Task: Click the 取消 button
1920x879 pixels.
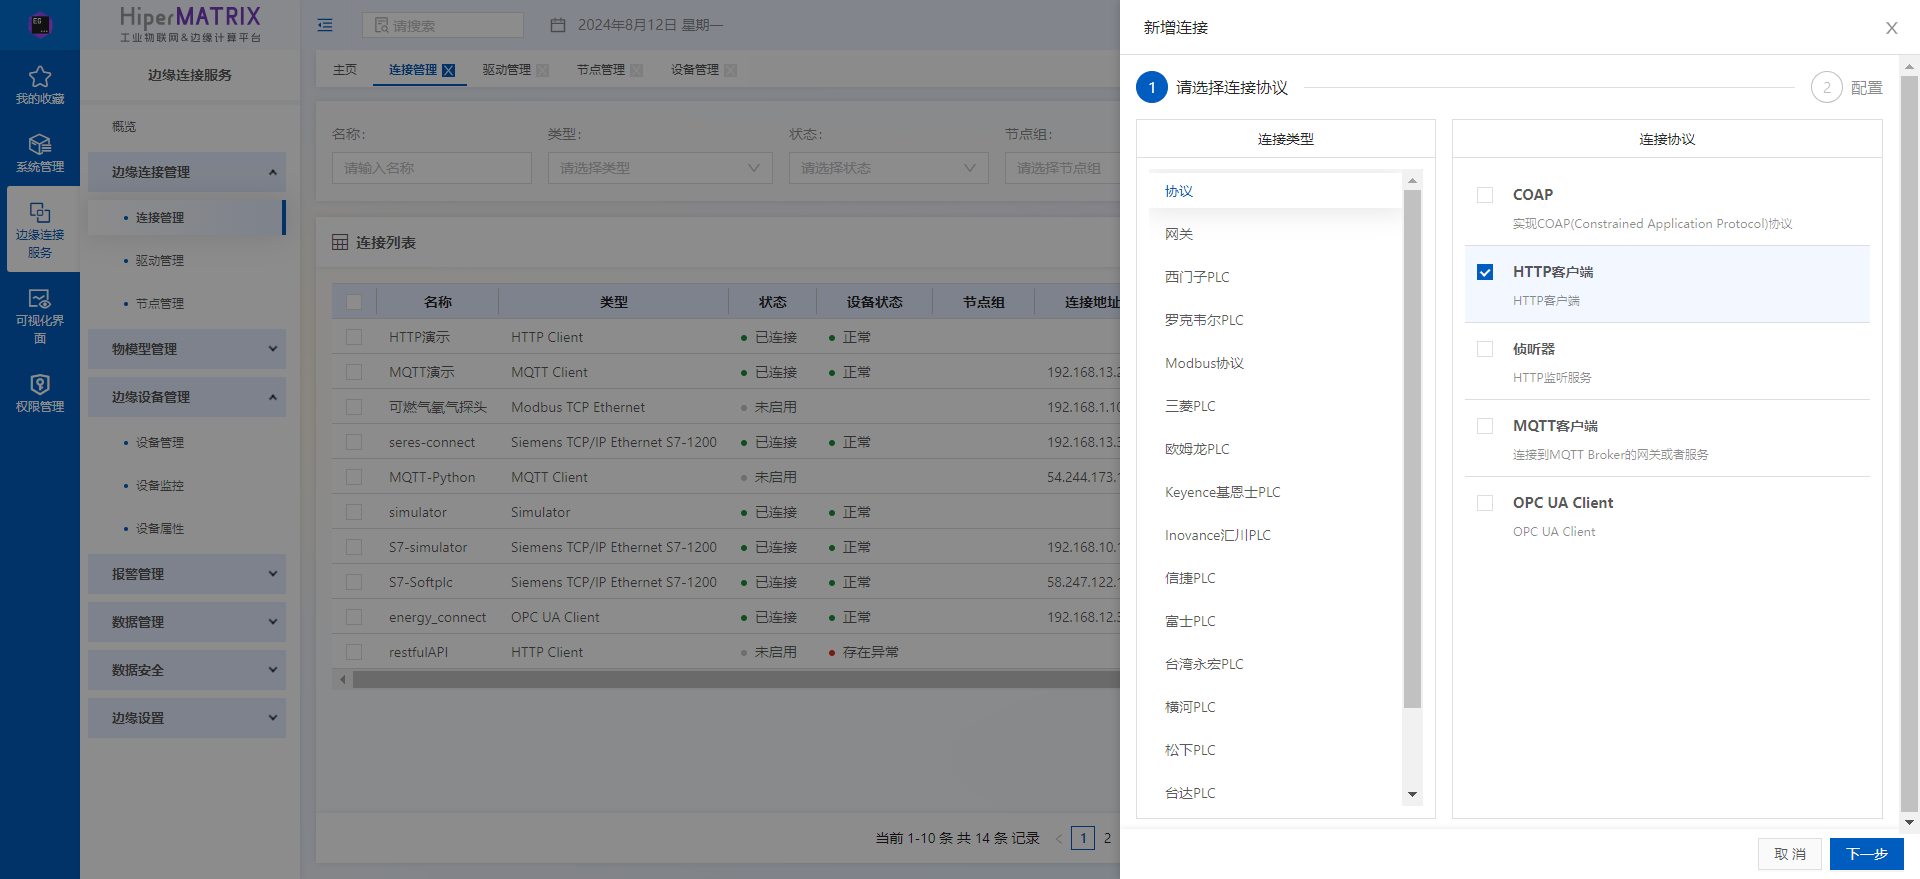Action: [1790, 854]
